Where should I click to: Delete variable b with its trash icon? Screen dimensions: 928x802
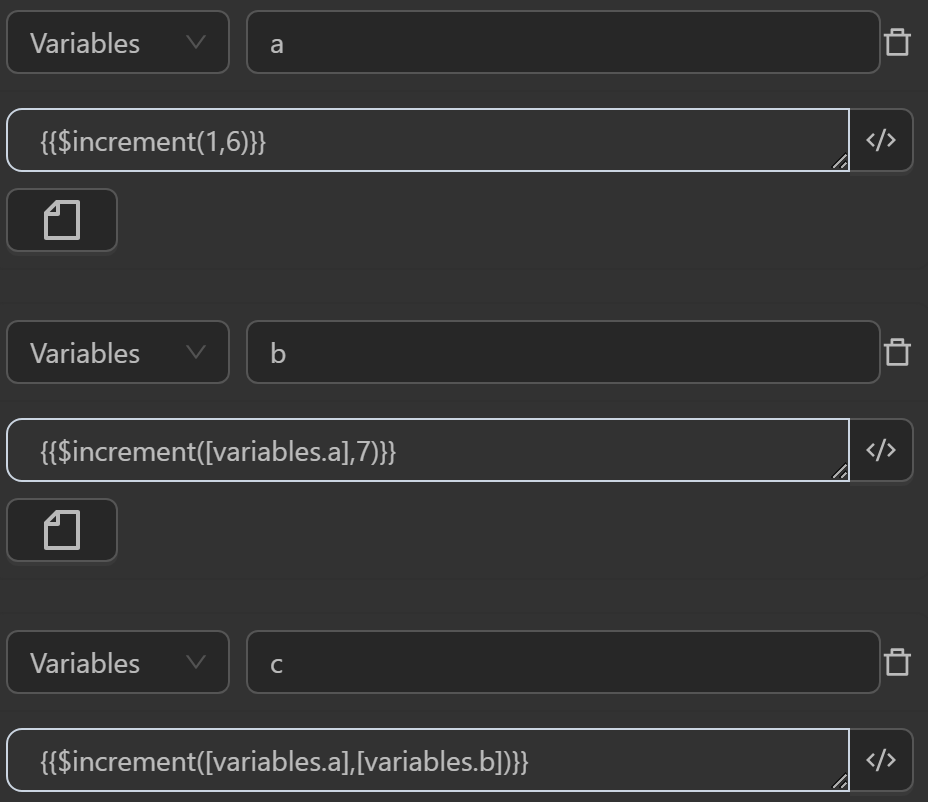coord(897,352)
